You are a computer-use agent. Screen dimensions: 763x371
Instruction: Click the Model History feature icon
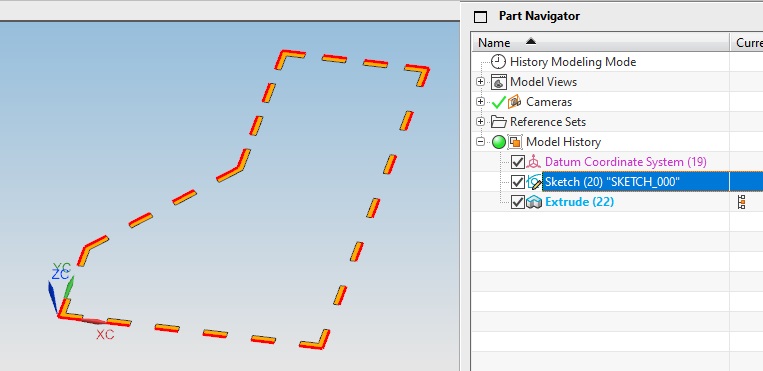click(515, 142)
